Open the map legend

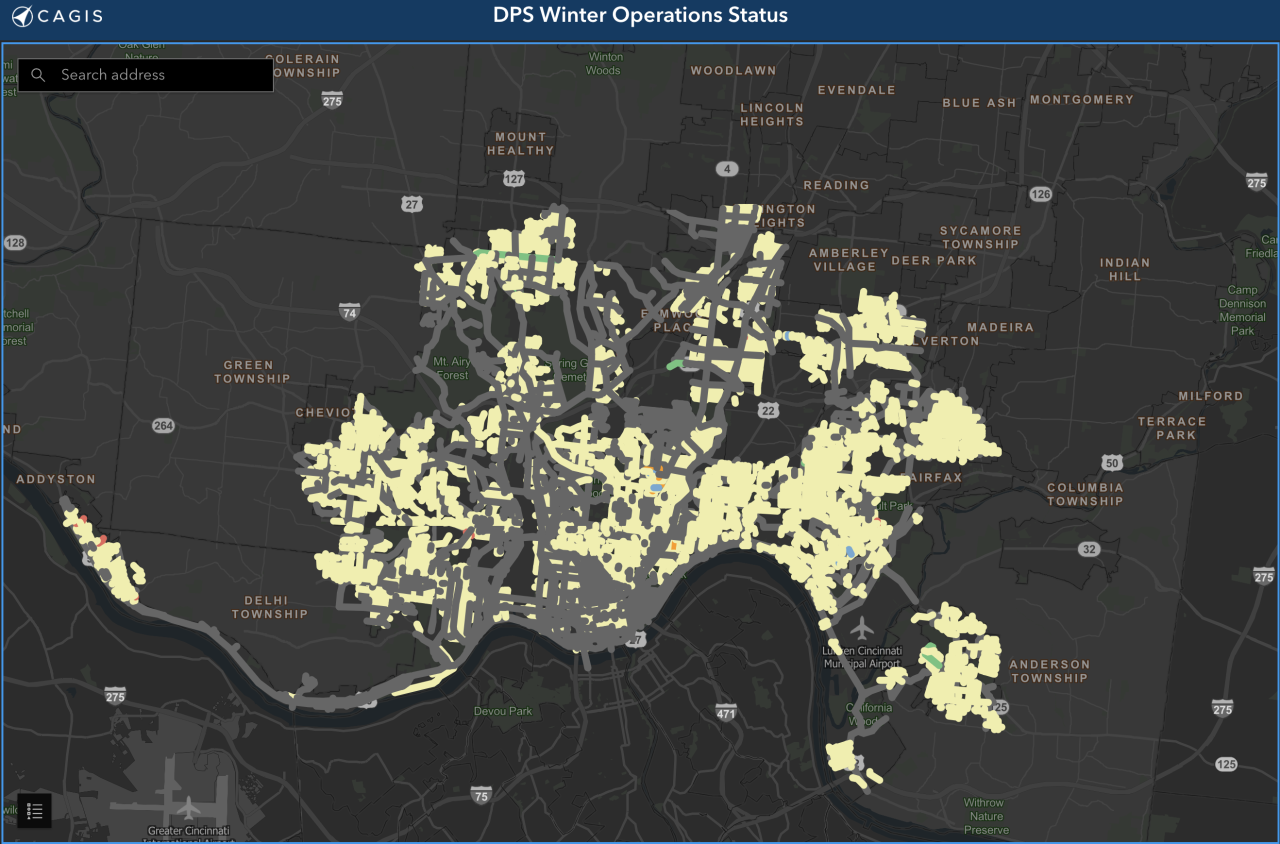tap(34, 810)
